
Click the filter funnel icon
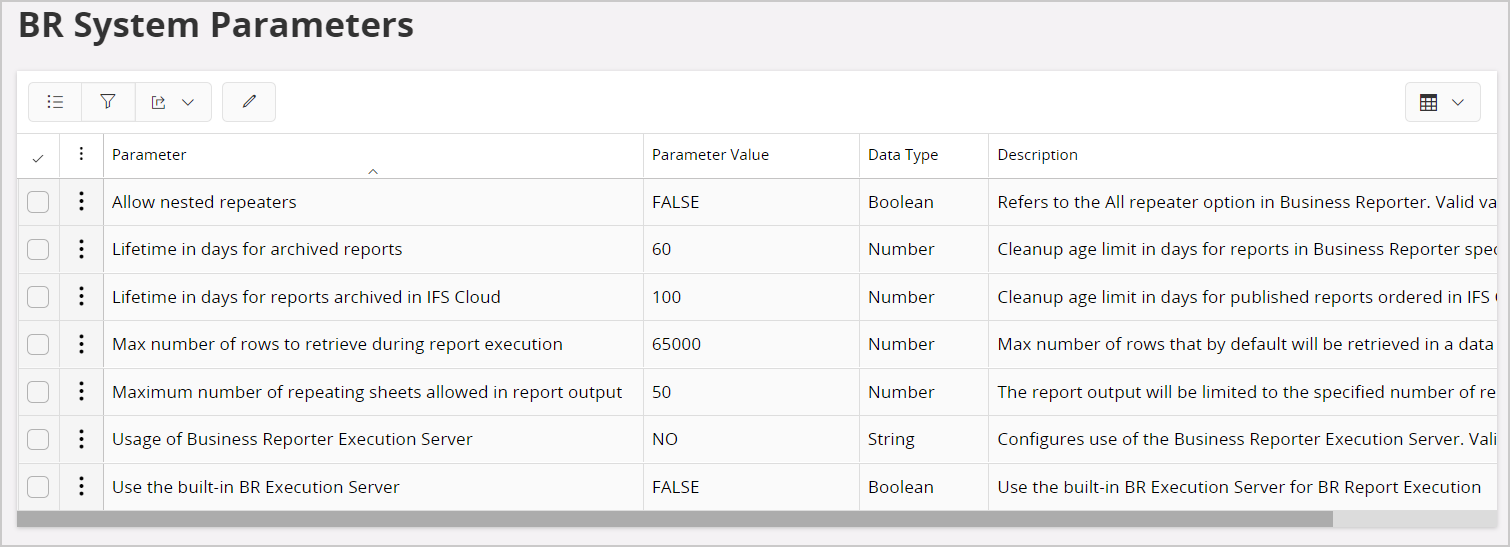click(x=108, y=102)
